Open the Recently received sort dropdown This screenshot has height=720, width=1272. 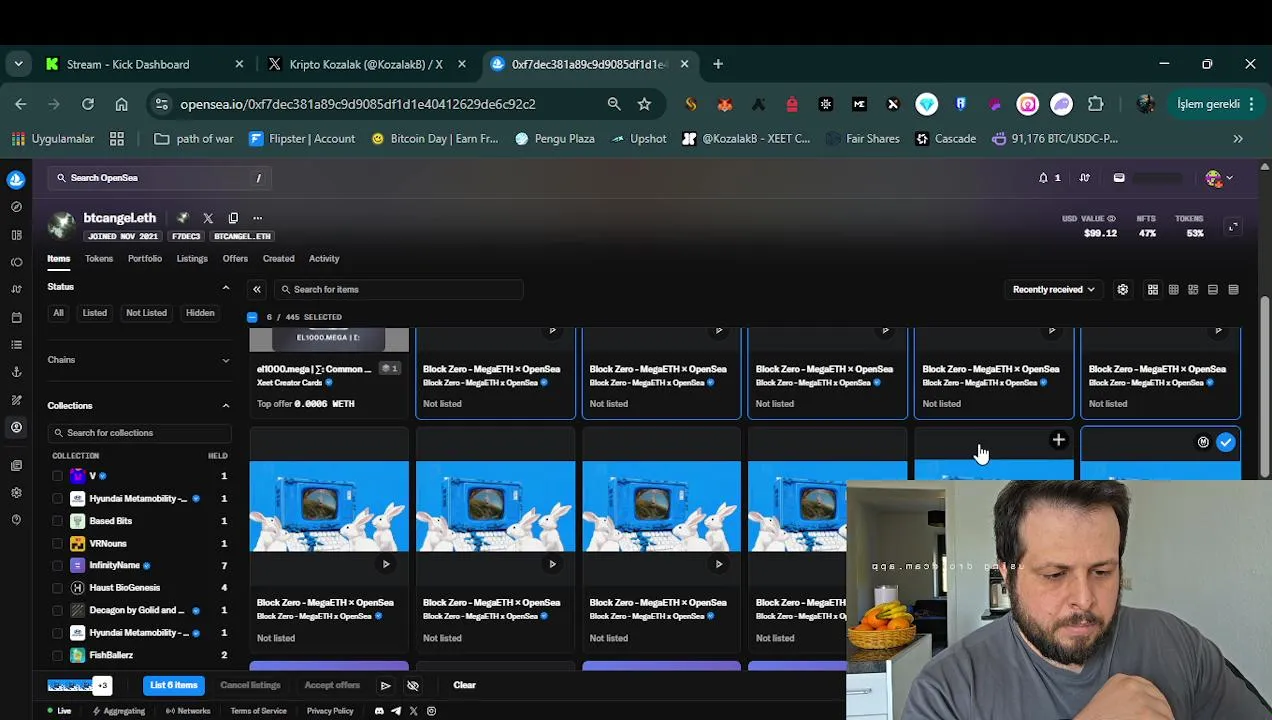point(1053,290)
